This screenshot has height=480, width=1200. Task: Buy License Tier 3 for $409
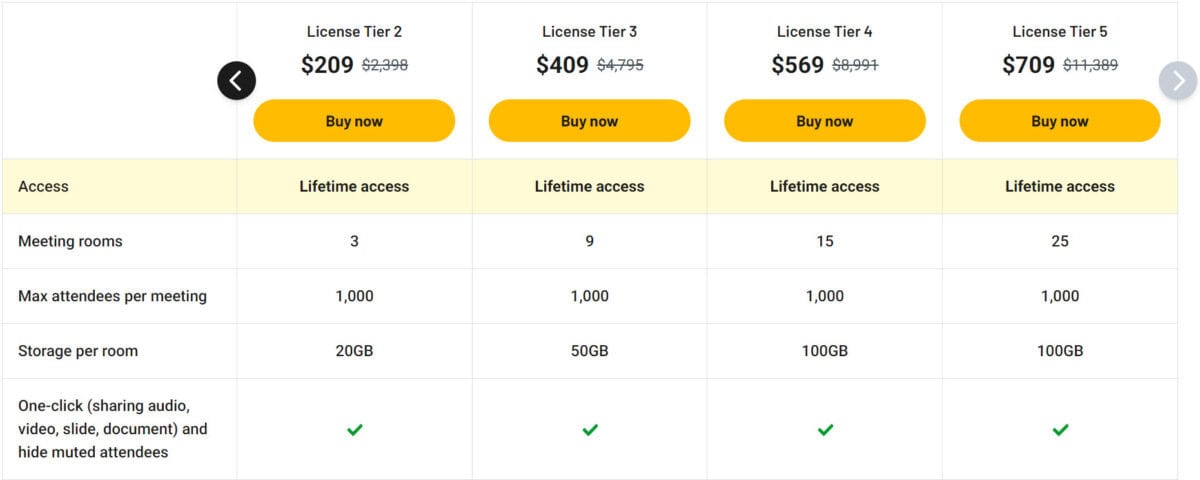pos(590,121)
